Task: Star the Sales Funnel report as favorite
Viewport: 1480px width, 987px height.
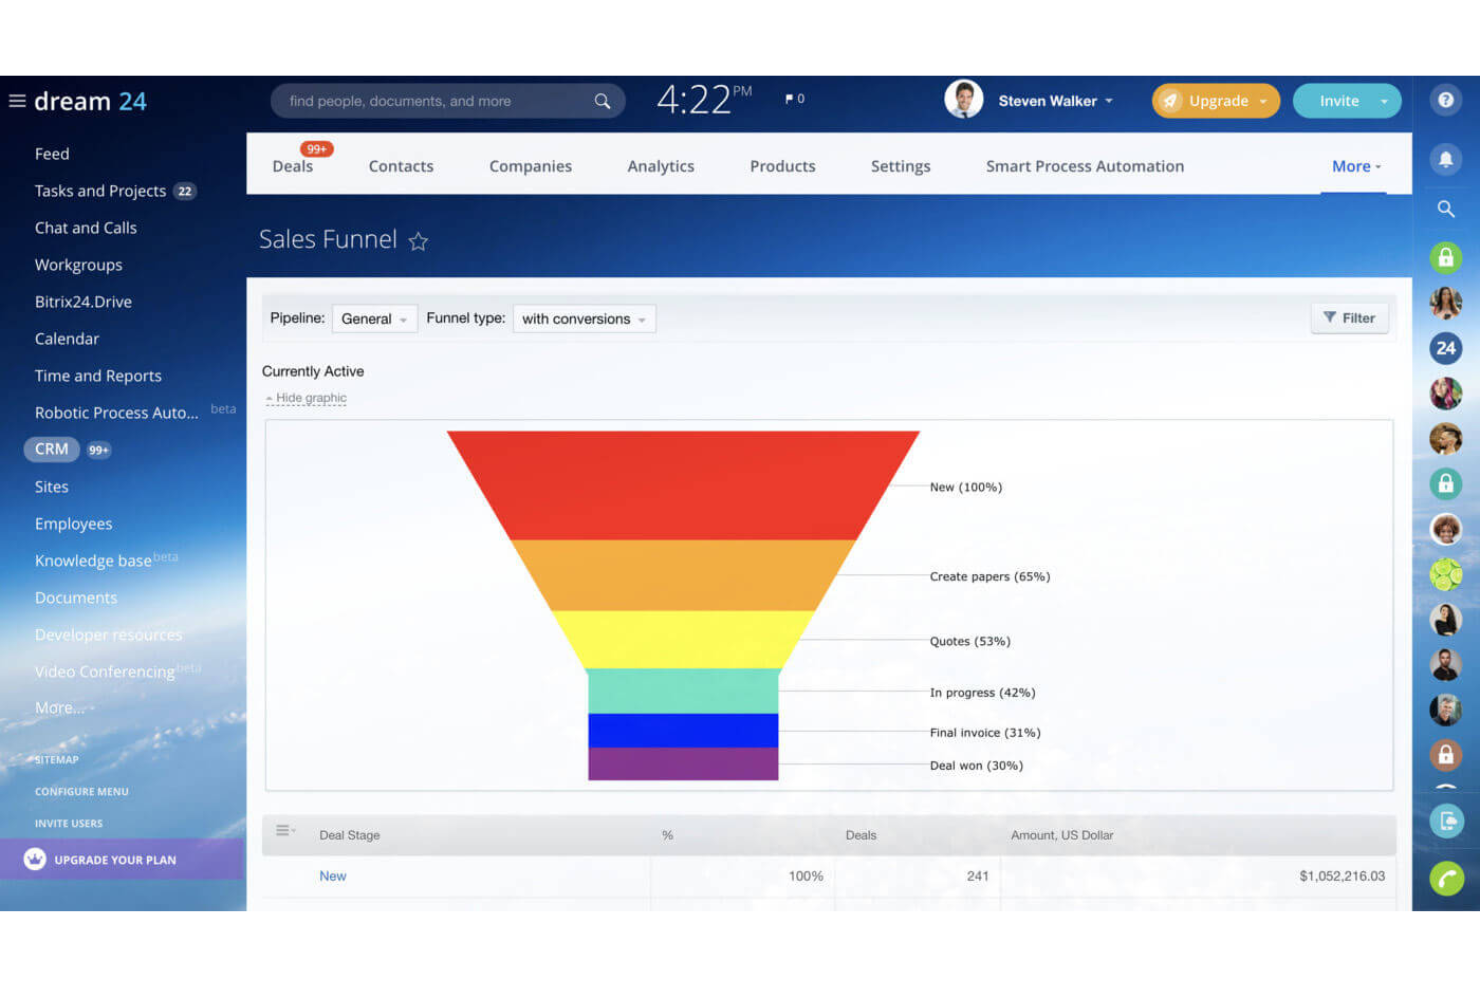Action: tap(418, 241)
